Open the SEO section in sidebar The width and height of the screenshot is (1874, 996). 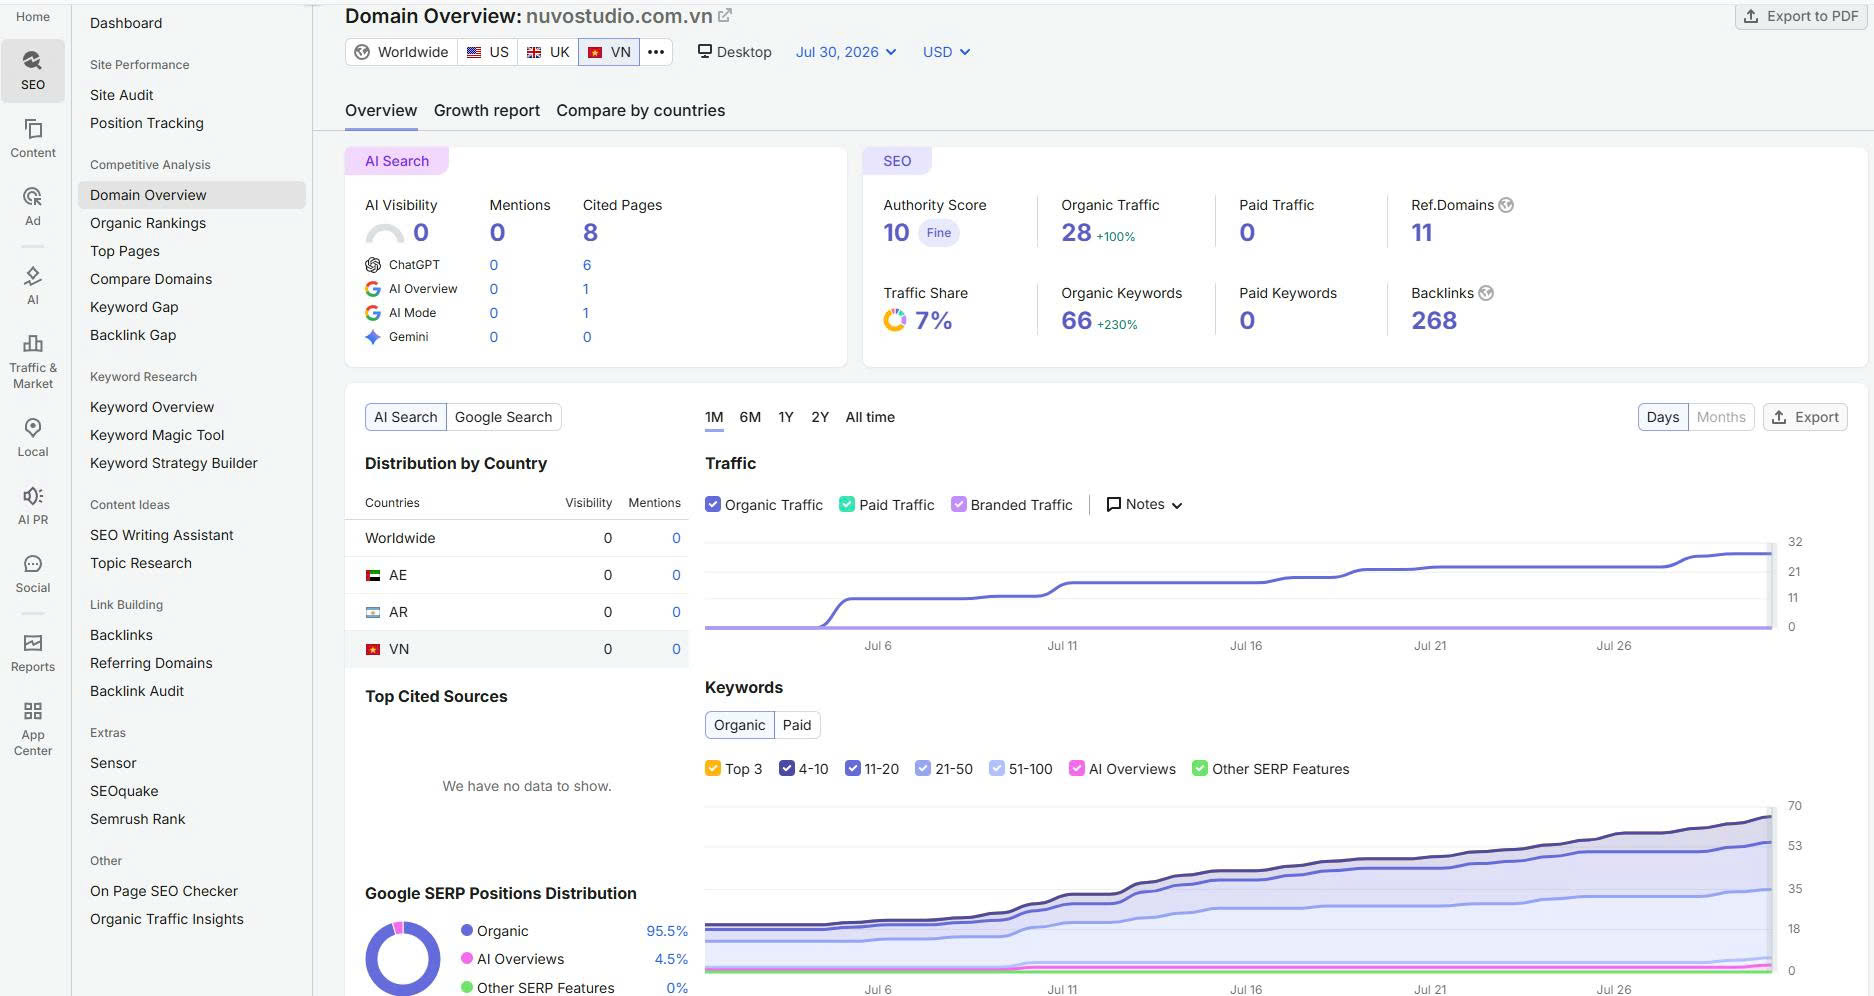33,70
